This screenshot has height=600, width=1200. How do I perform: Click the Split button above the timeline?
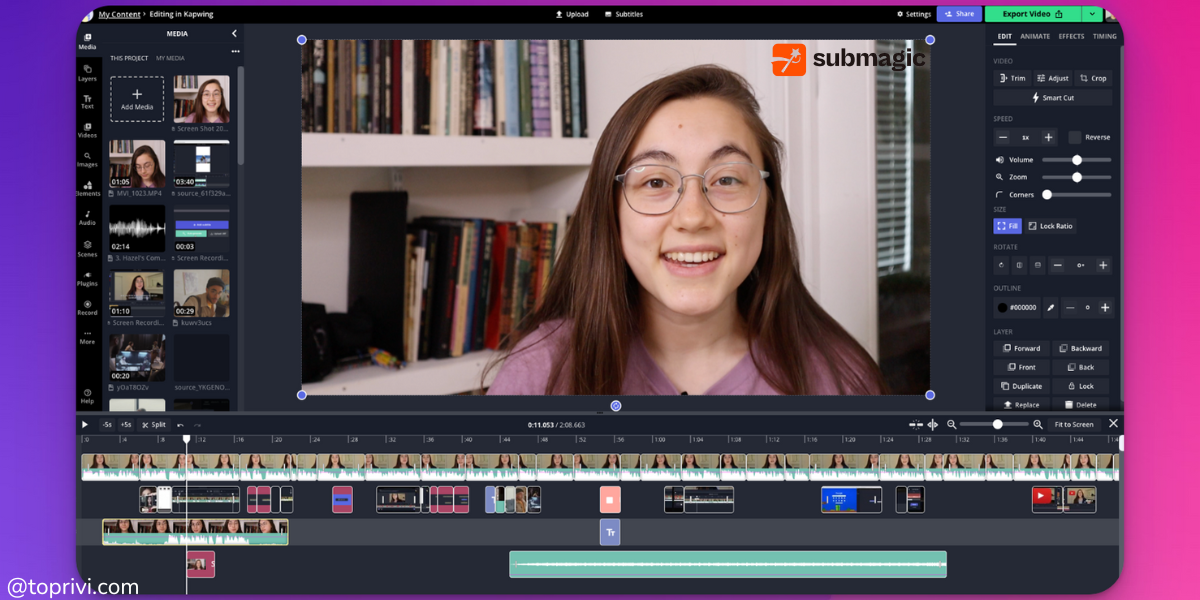(153, 424)
